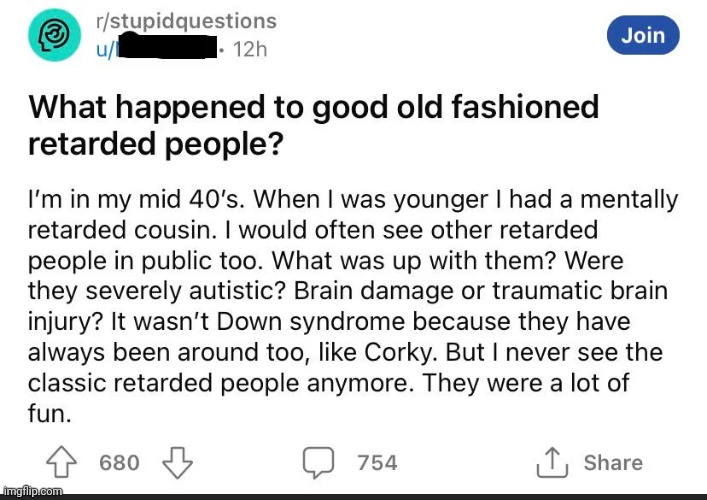Click the Share label
707x500 pixels.
tap(613, 463)
